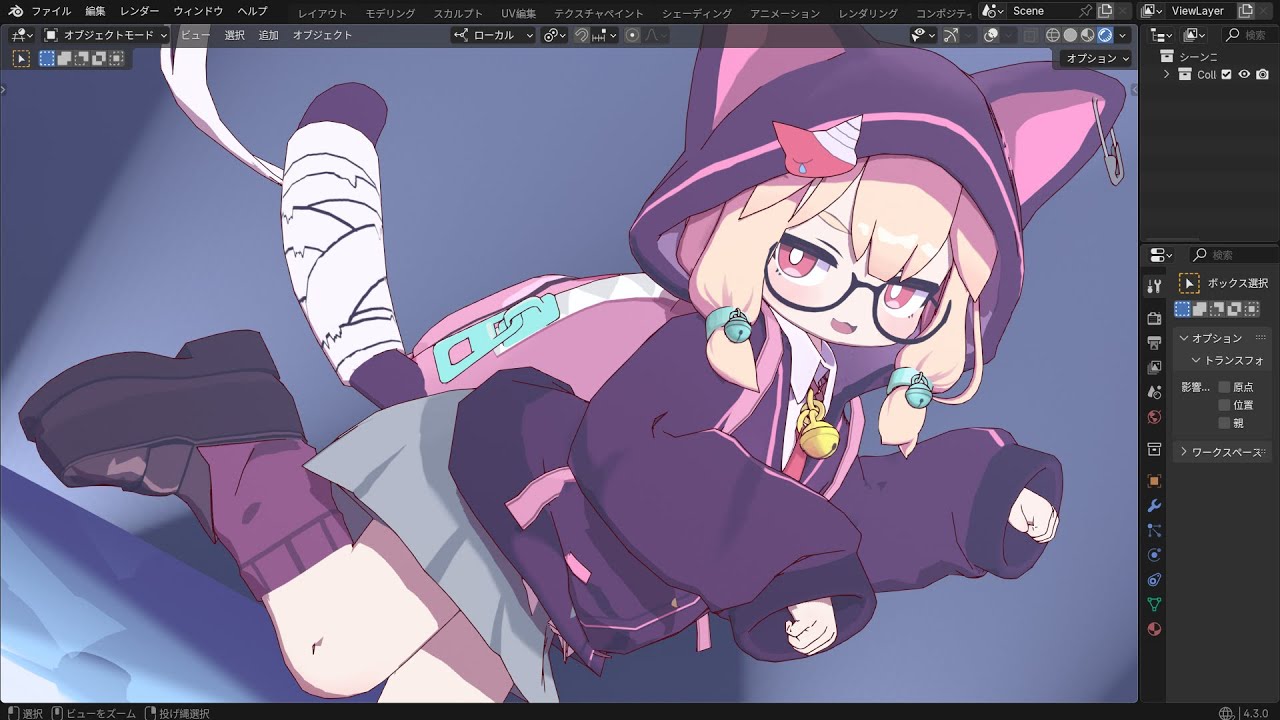
Task: Click the ViewLayer name field
Action: 1200,11
